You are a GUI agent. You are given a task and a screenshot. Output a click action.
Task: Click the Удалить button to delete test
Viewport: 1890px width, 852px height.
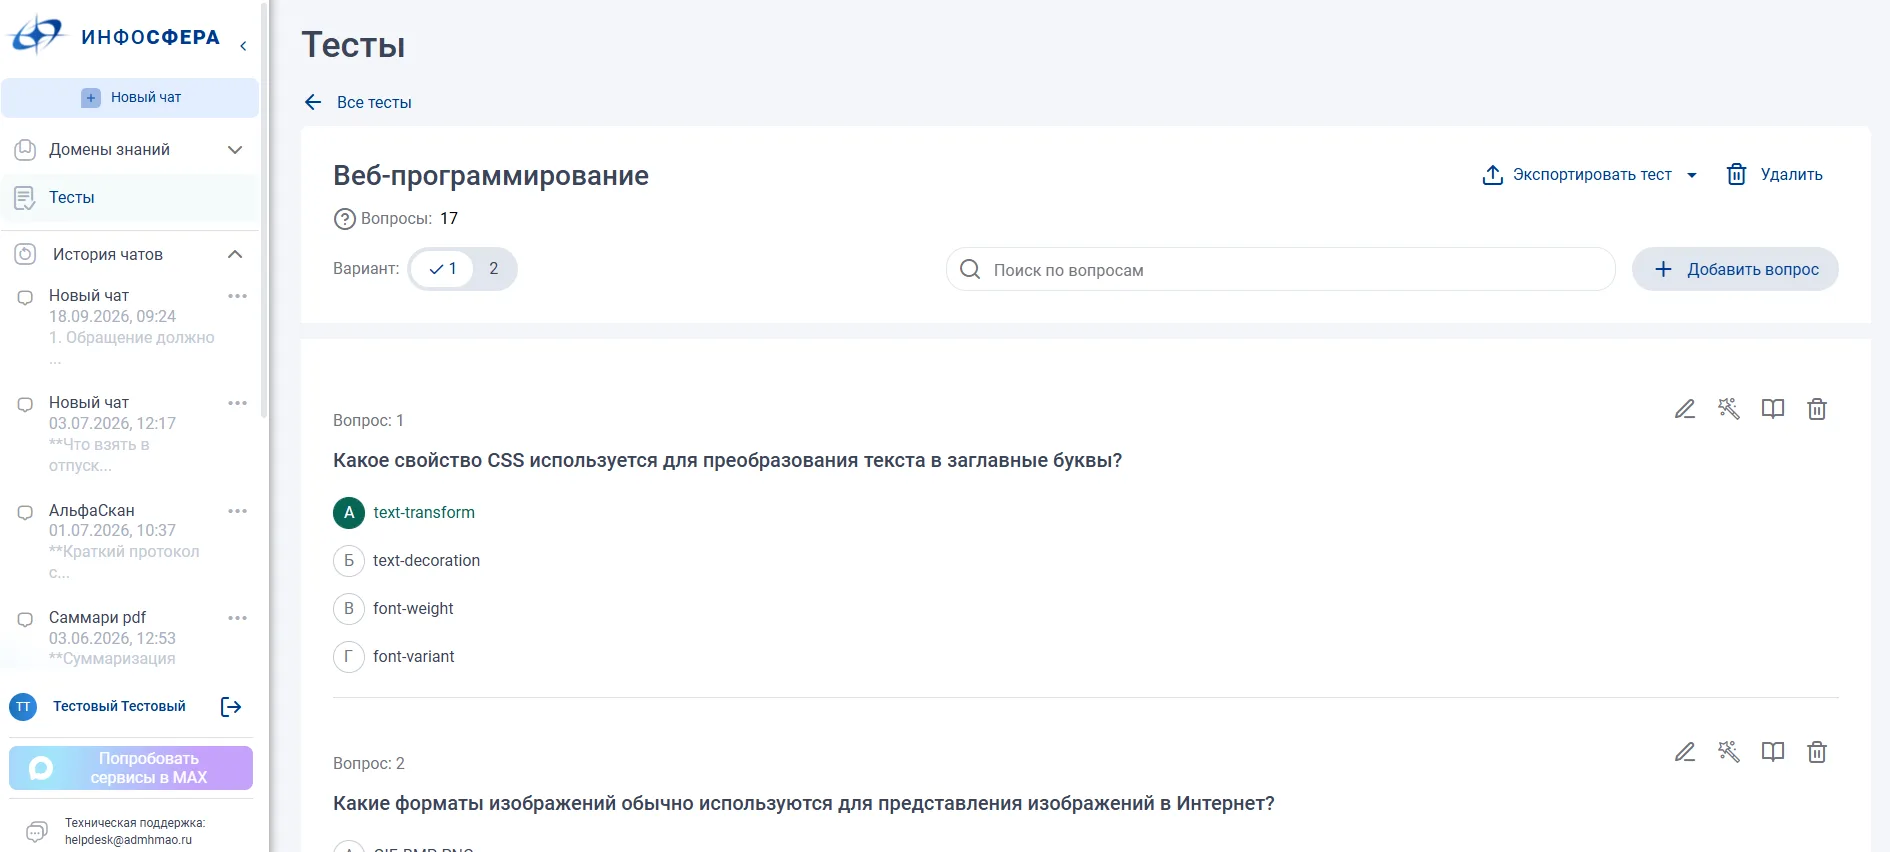1775,175
